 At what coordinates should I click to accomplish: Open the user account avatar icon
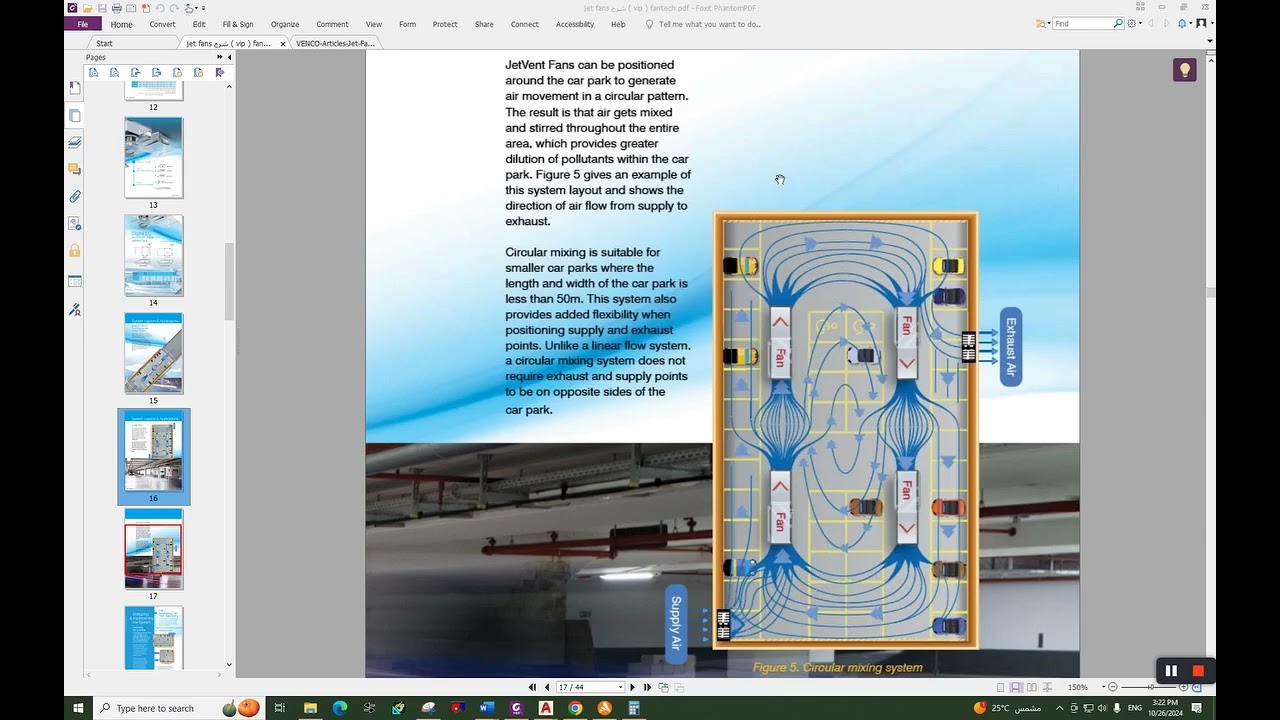pos(1202,23)
